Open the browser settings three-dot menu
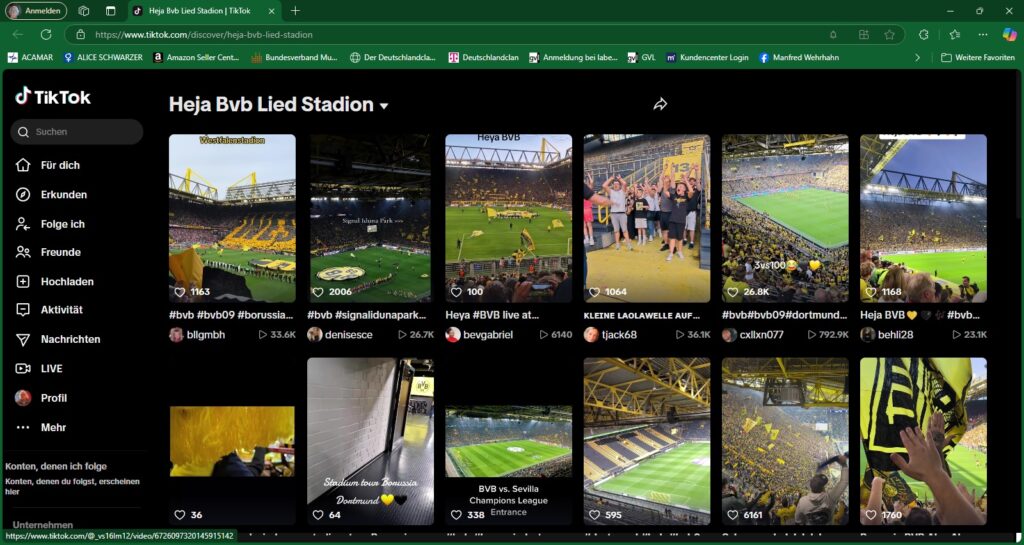This screenshot has height=545, width=1024. (982, 35)
